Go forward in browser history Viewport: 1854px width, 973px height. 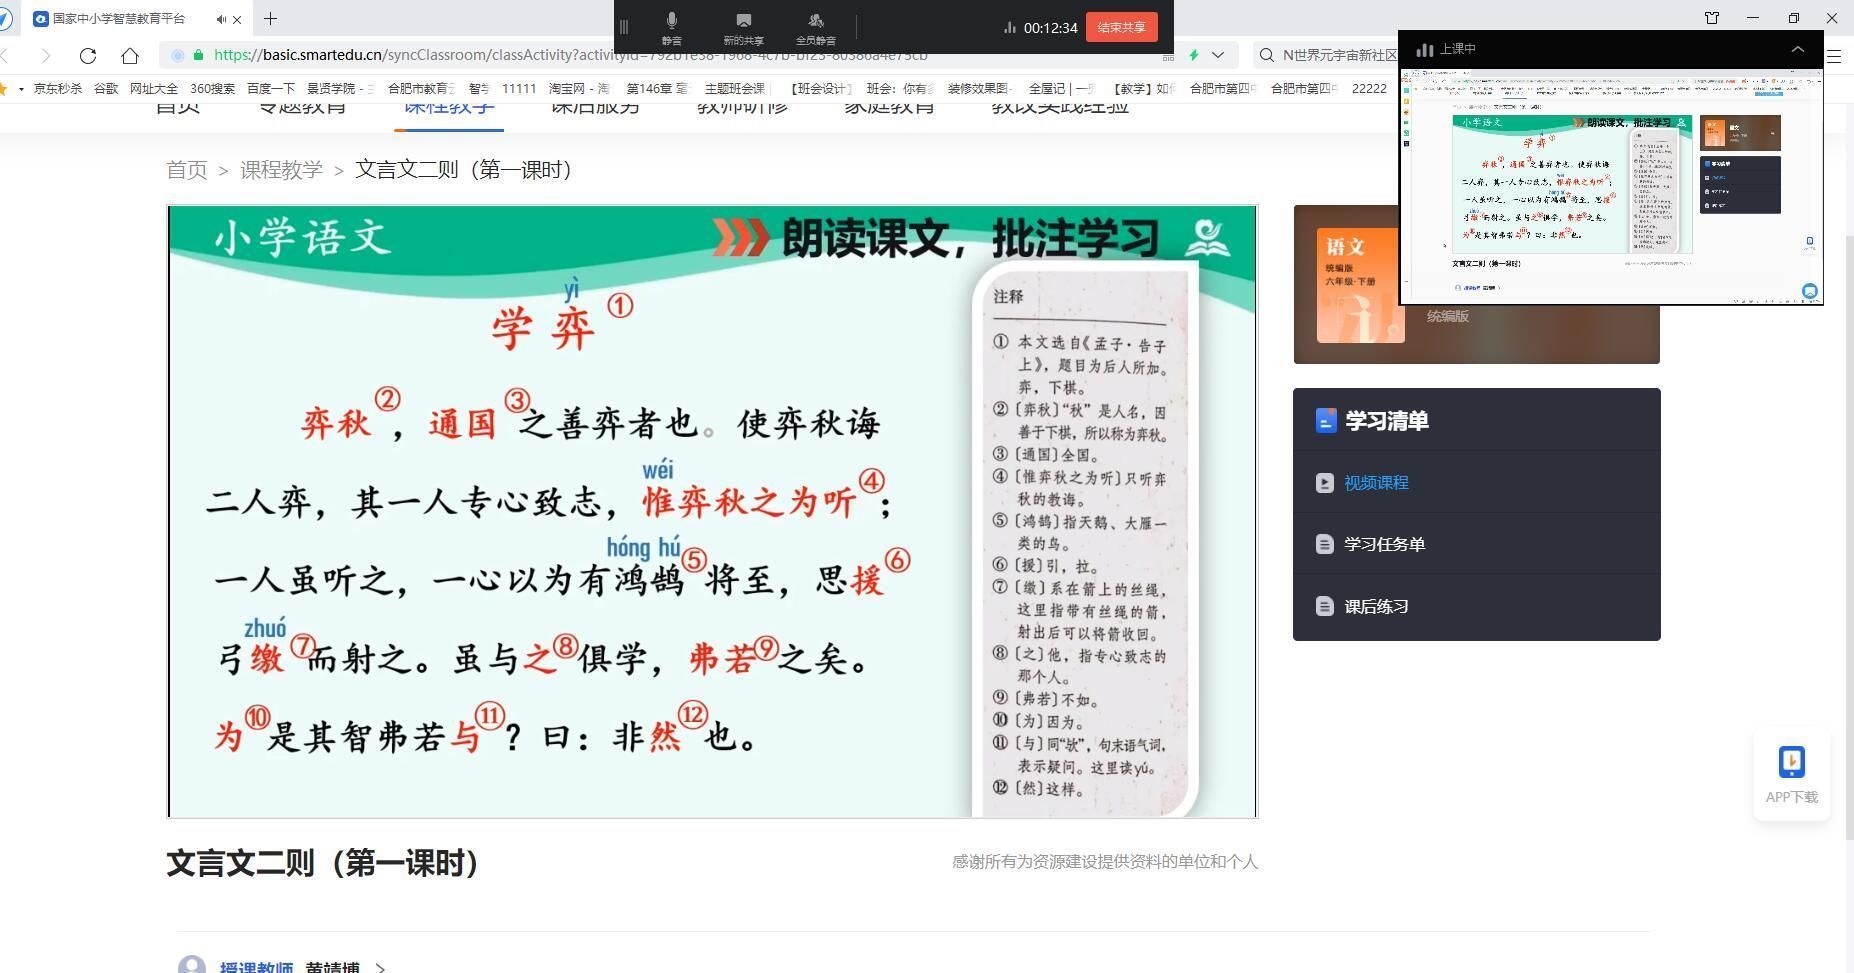click(x=45, y=55)
